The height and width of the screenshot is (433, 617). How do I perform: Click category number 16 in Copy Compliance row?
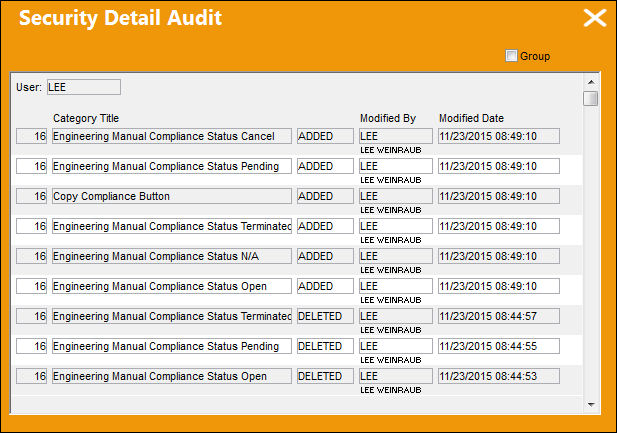(x=31, y=196)
